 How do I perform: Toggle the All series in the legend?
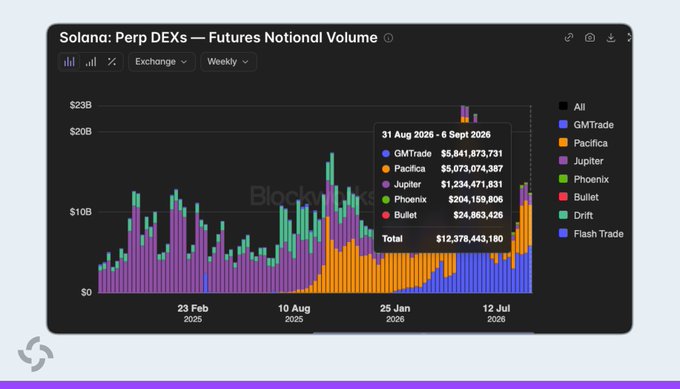point(572,107)
